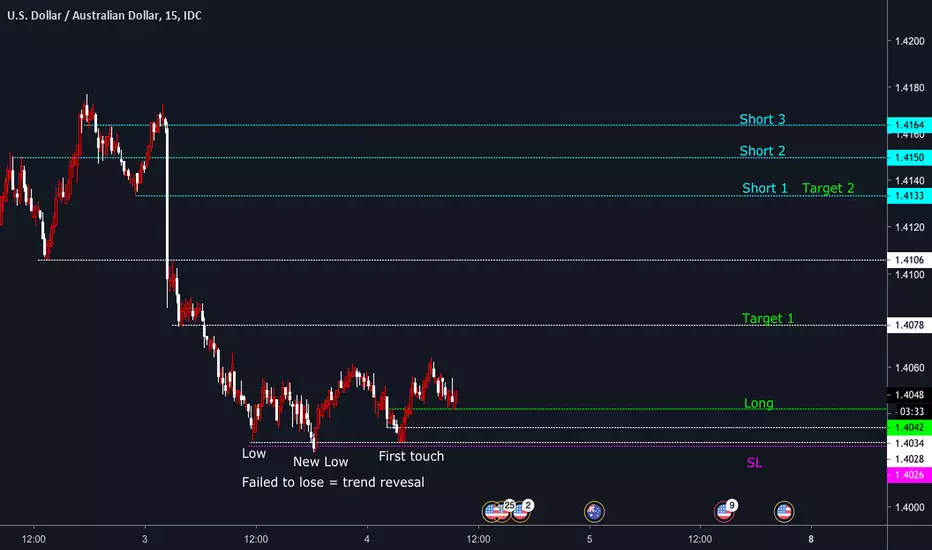Select the green 'Long' annotation label
The height and width of the screenshot is (550, 932).
tap(758, 403)
